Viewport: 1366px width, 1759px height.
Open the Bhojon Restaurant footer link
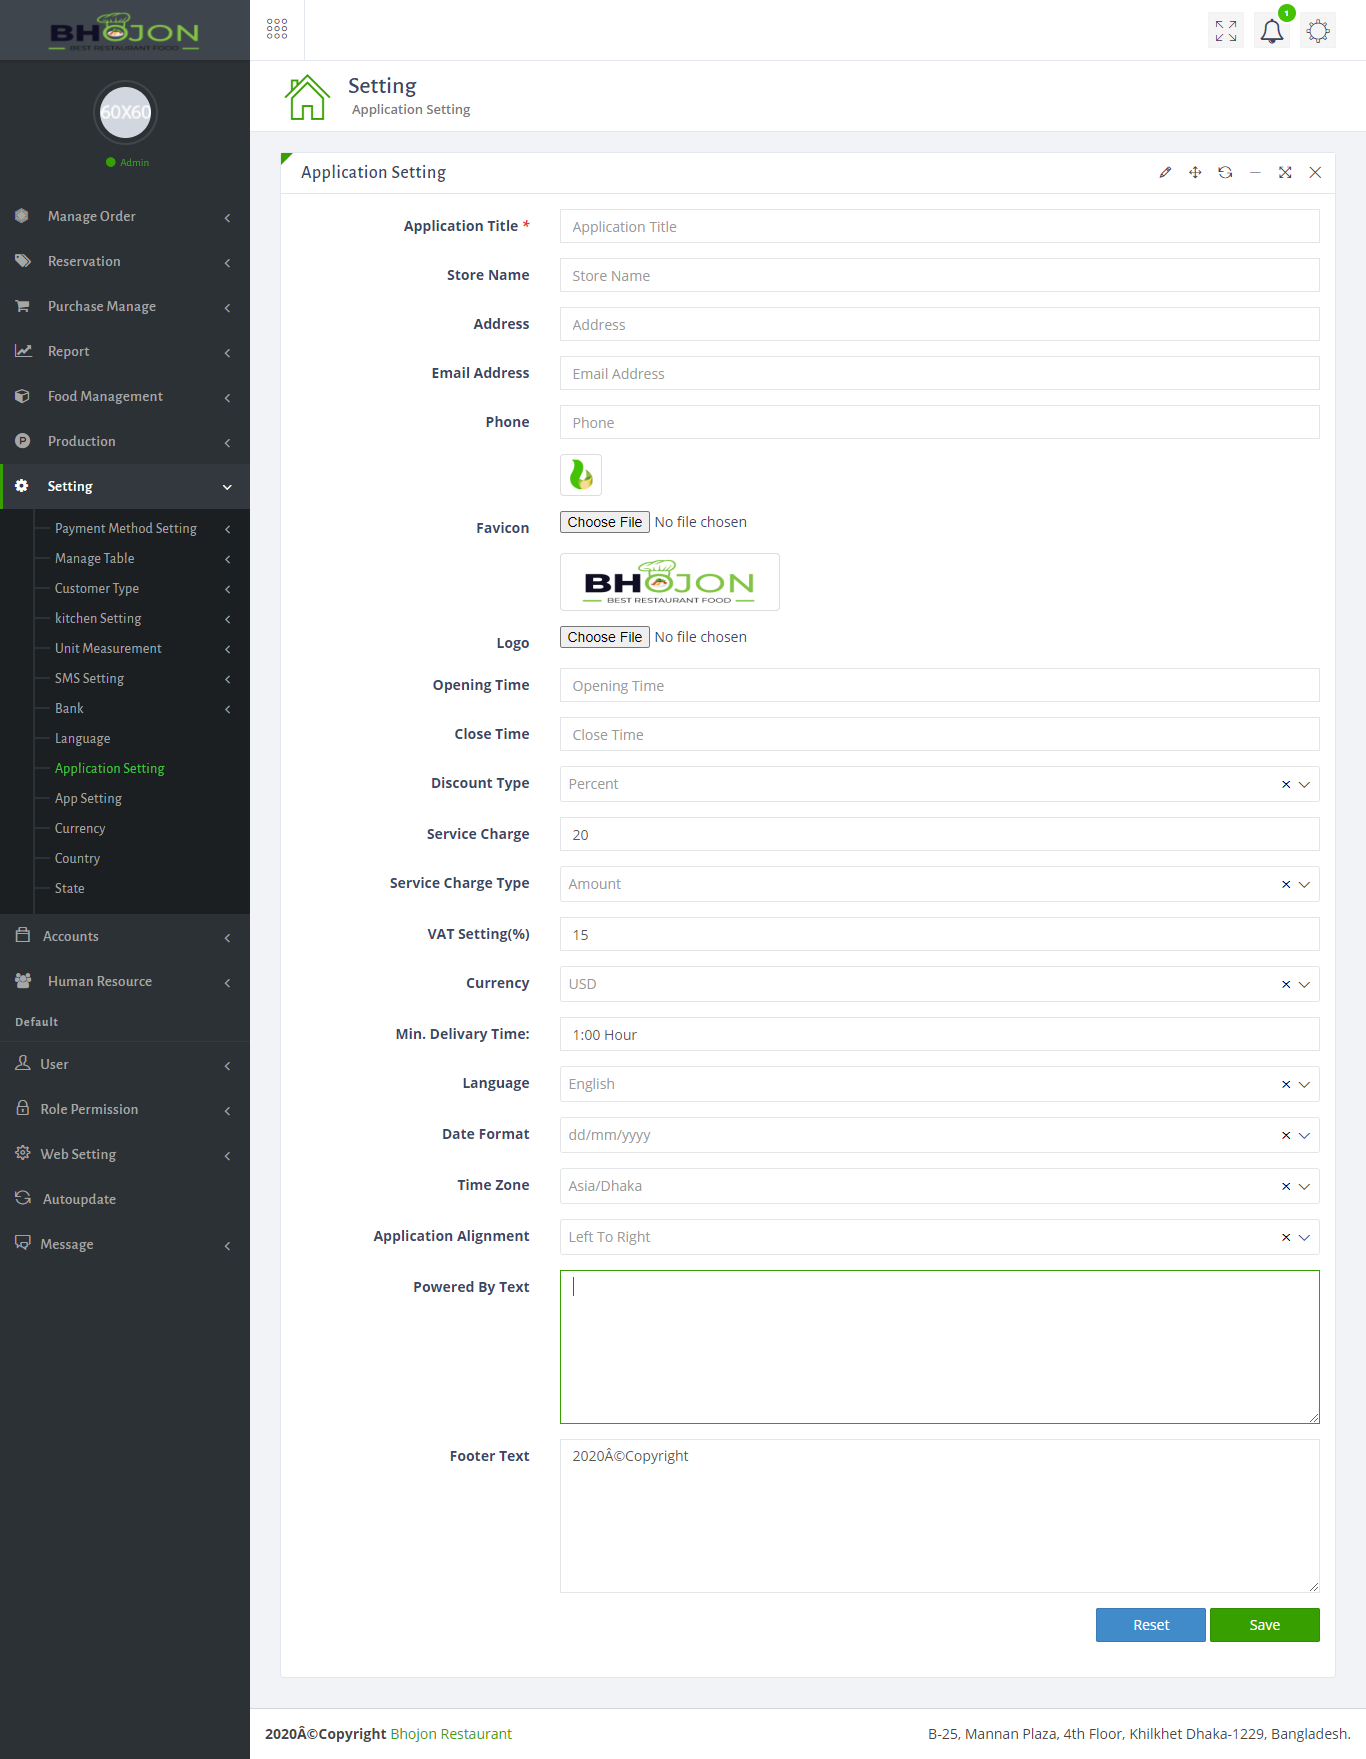pos(451,1734)
